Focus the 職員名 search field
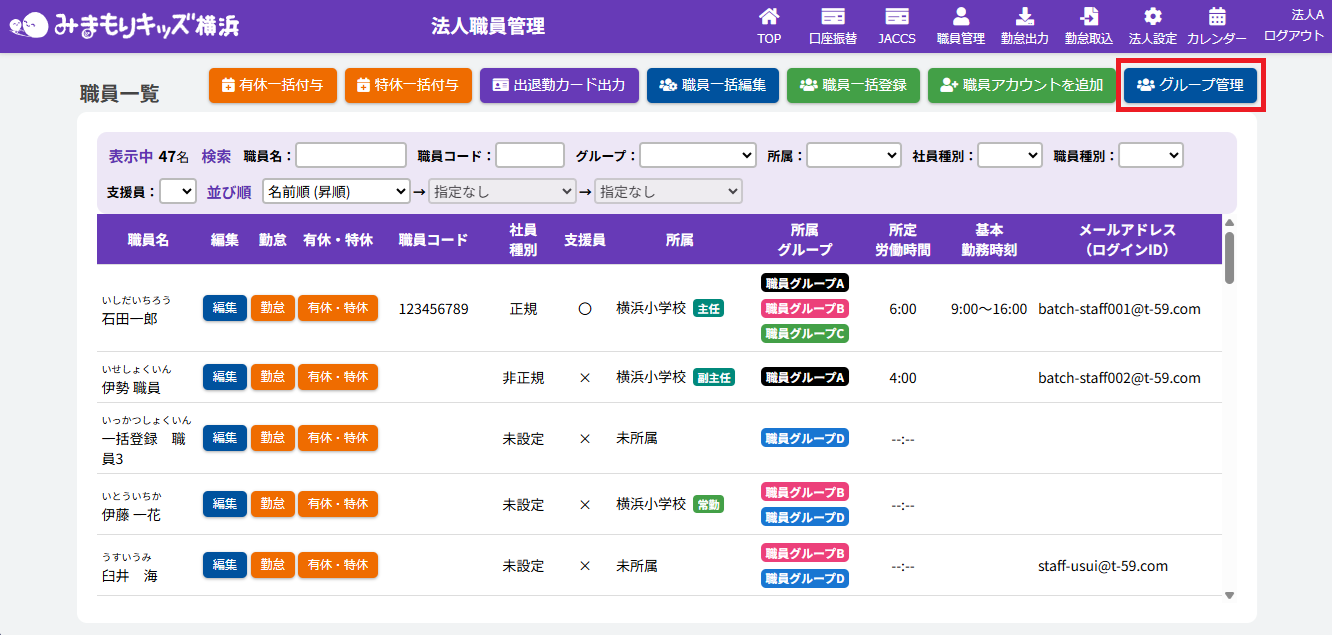Image resolution: width=1332 pixels, height=635 pixels. pos(351,155)
